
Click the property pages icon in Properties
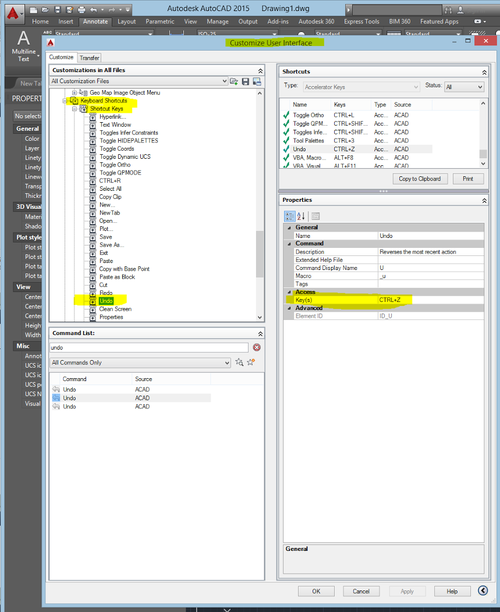315,216
